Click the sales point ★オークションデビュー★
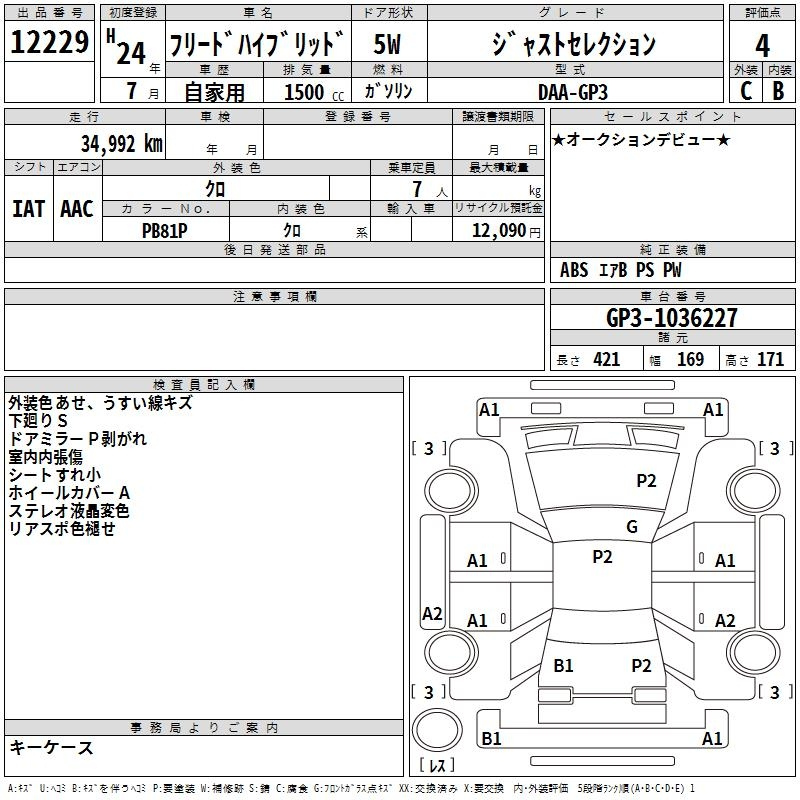The width and height of the screenshot is (800, 800). [641, 139]
